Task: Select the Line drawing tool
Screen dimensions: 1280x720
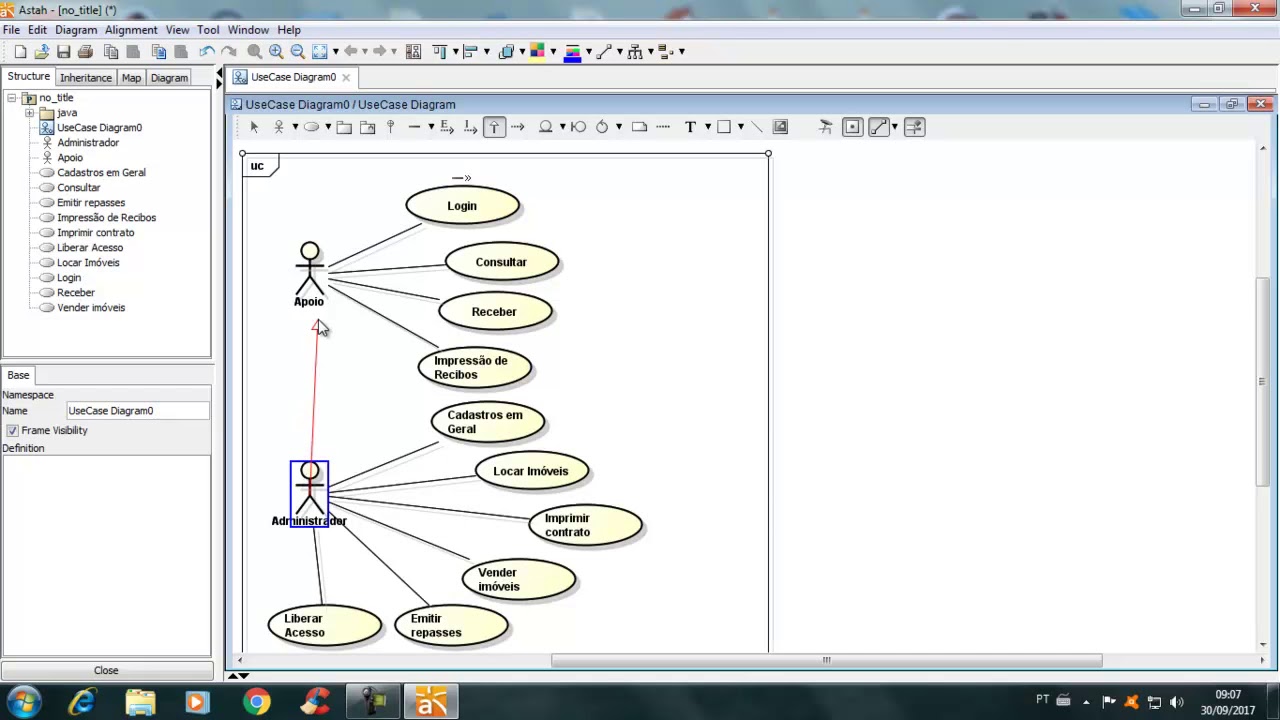Action: point(756,127)
